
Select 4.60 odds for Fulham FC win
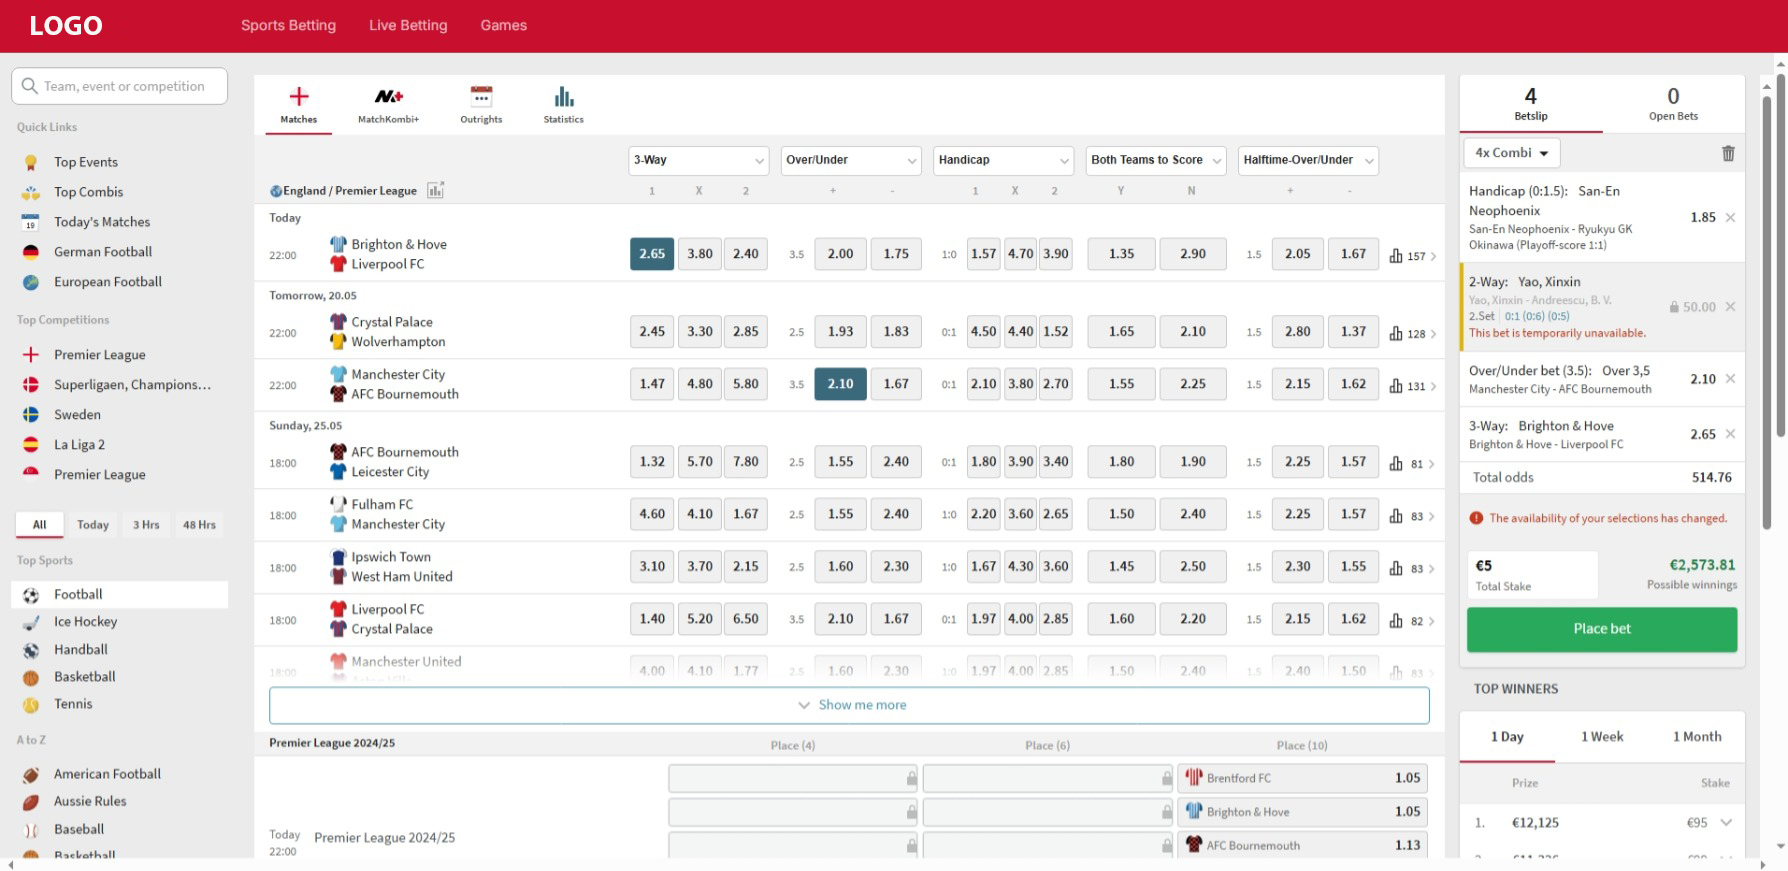(x=652, y=514)
